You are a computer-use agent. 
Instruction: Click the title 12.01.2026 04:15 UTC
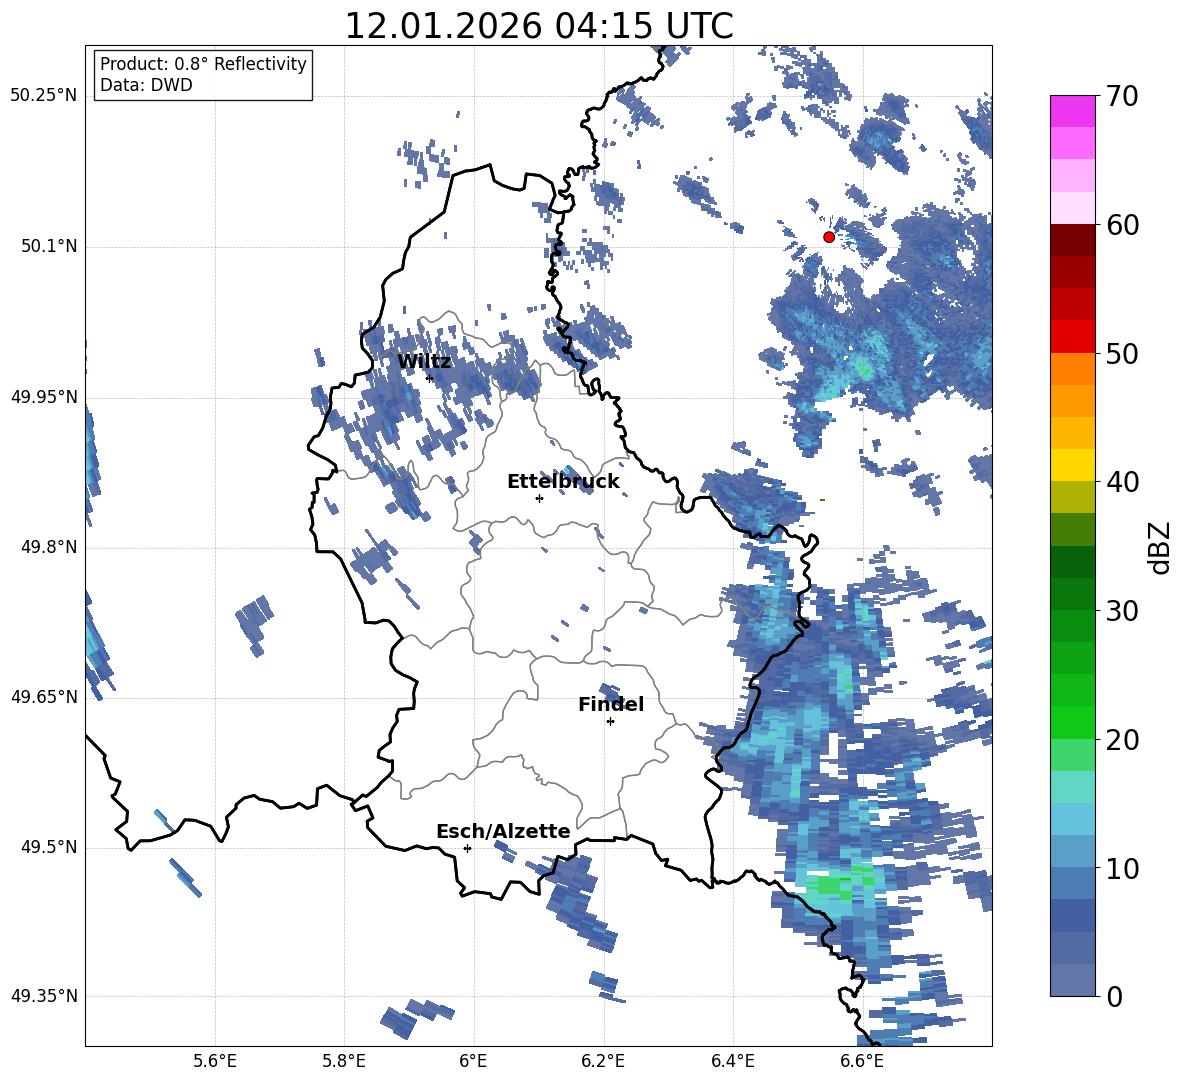click(x=539, y=26)
